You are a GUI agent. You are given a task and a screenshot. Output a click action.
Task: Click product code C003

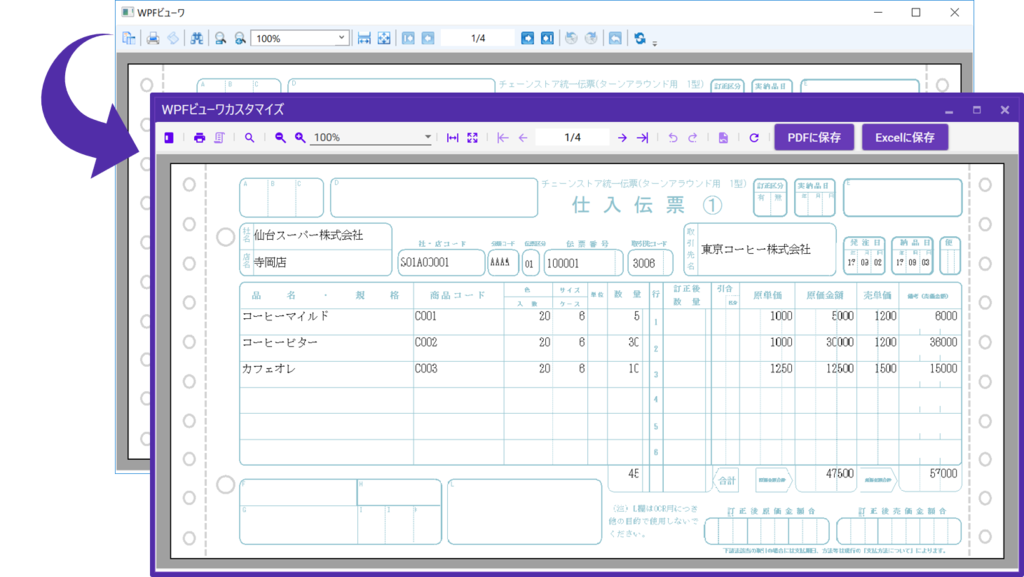(x=426, y=369)
